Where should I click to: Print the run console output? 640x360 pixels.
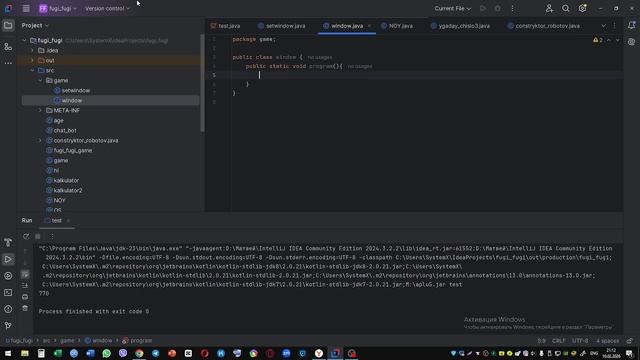pyautogui.click(x=25, y=297)
